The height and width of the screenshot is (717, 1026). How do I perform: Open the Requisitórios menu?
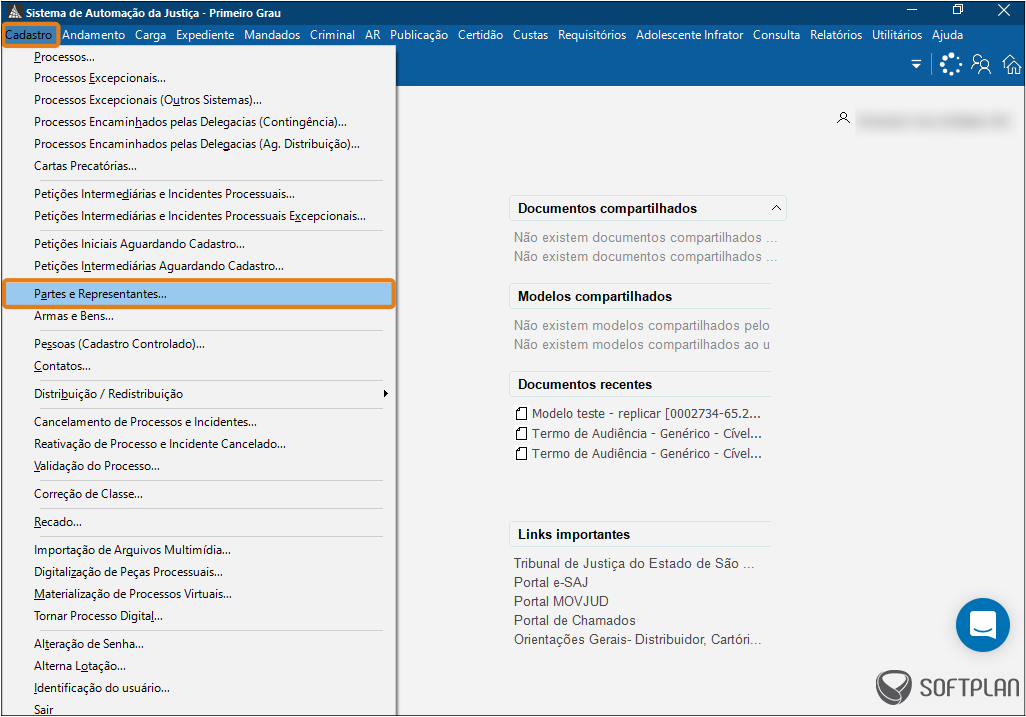point(592,35)
